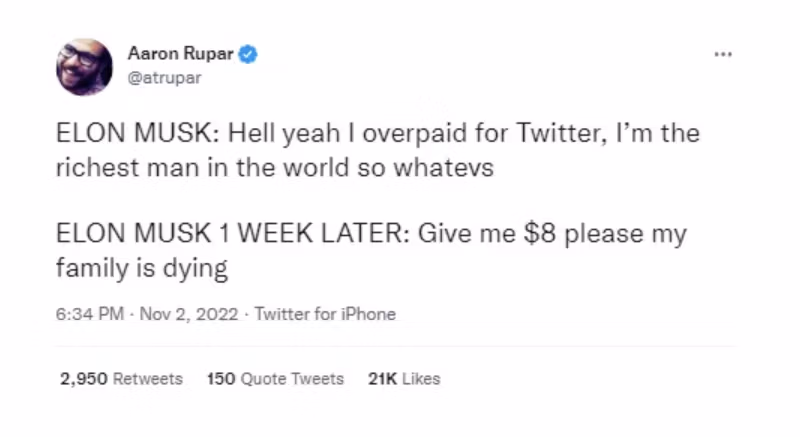Click the Aaron Rupar display name
The width and height of the screenshot is (800, 437).
point(179,55)
